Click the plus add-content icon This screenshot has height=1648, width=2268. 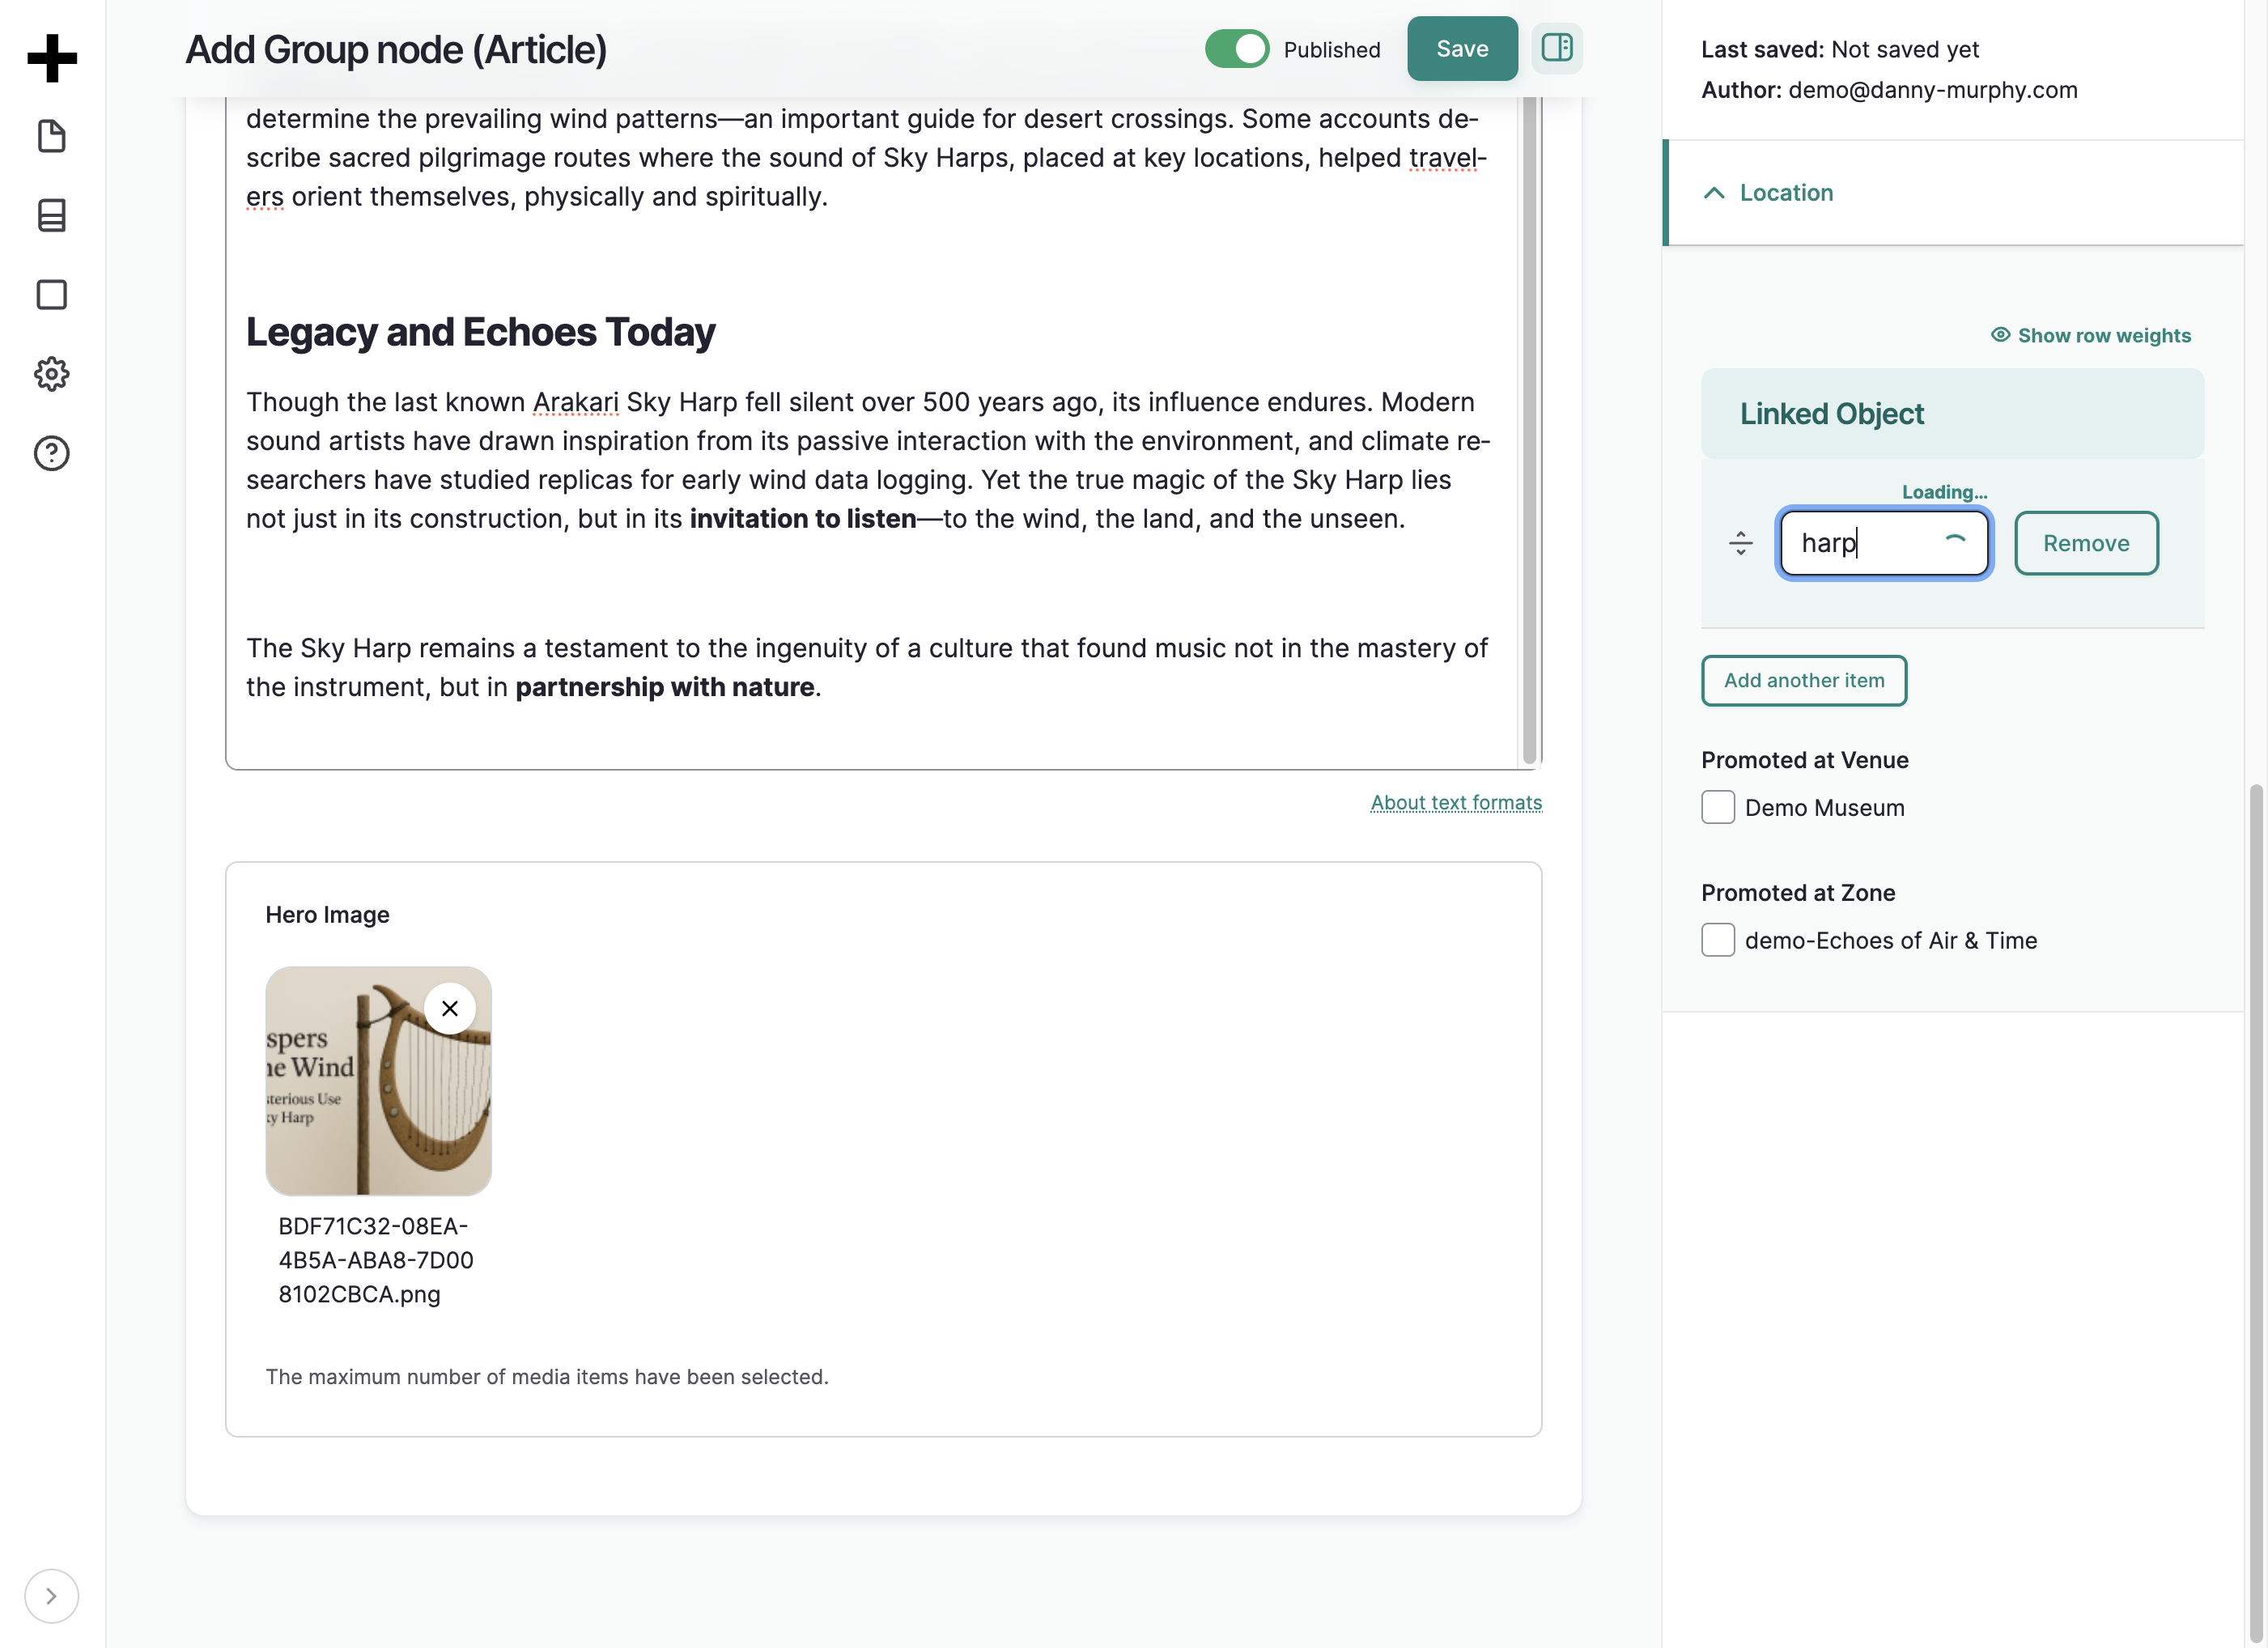52,58
